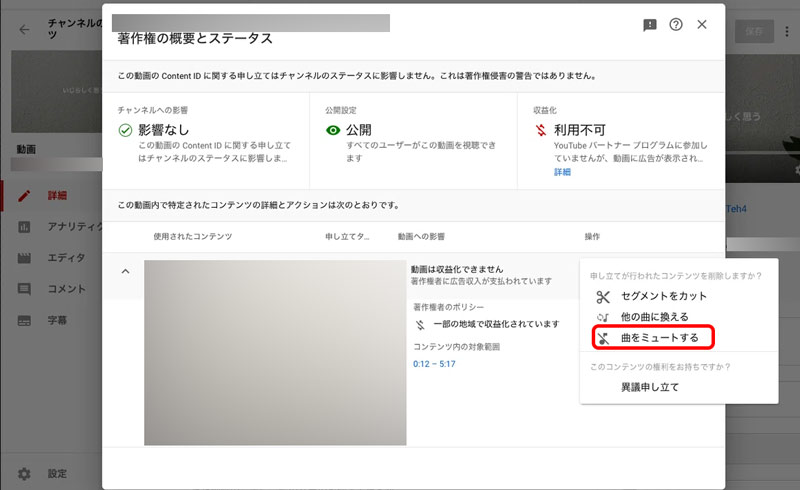Click the 使用されたコンテンツ column header
Image resolution: width=800 pixels, height=490 pixels.
click(193, 237)
